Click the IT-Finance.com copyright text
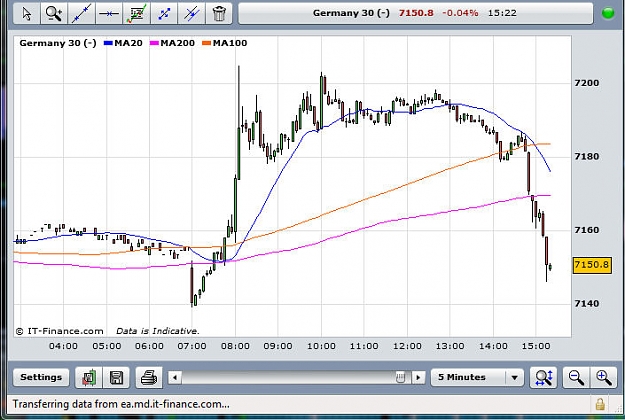Screen dimensions: 625x420 click(x=60, y=331)
